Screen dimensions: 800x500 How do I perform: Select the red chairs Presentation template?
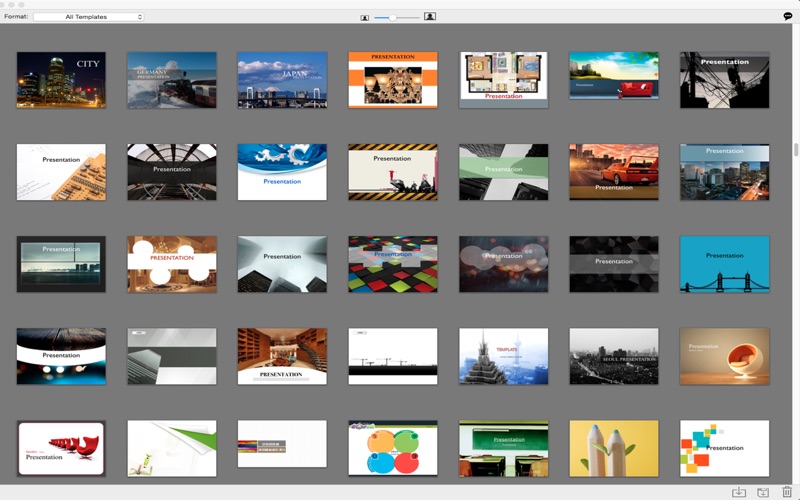[x=61, y=448]
